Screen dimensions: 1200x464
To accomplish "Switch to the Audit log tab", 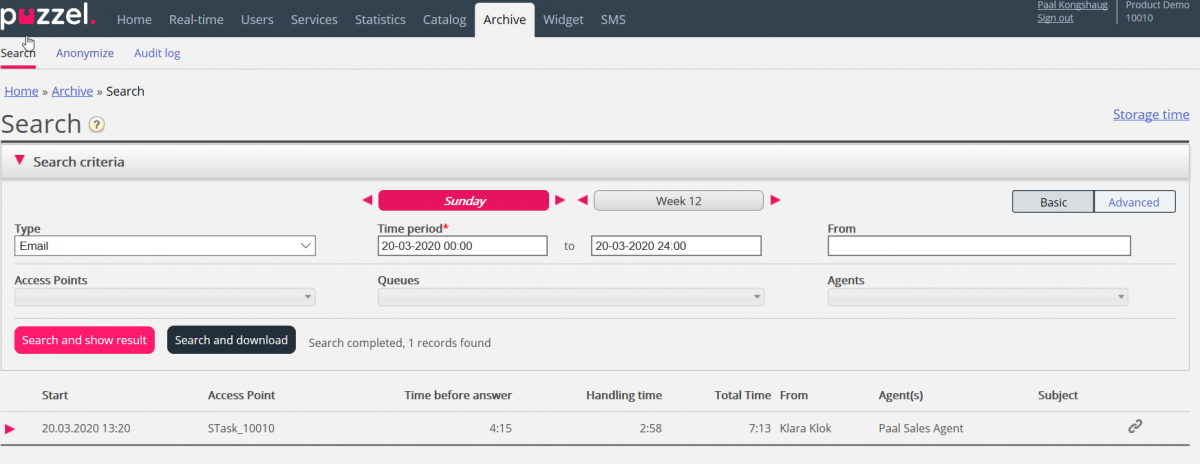I will [157, 53].
